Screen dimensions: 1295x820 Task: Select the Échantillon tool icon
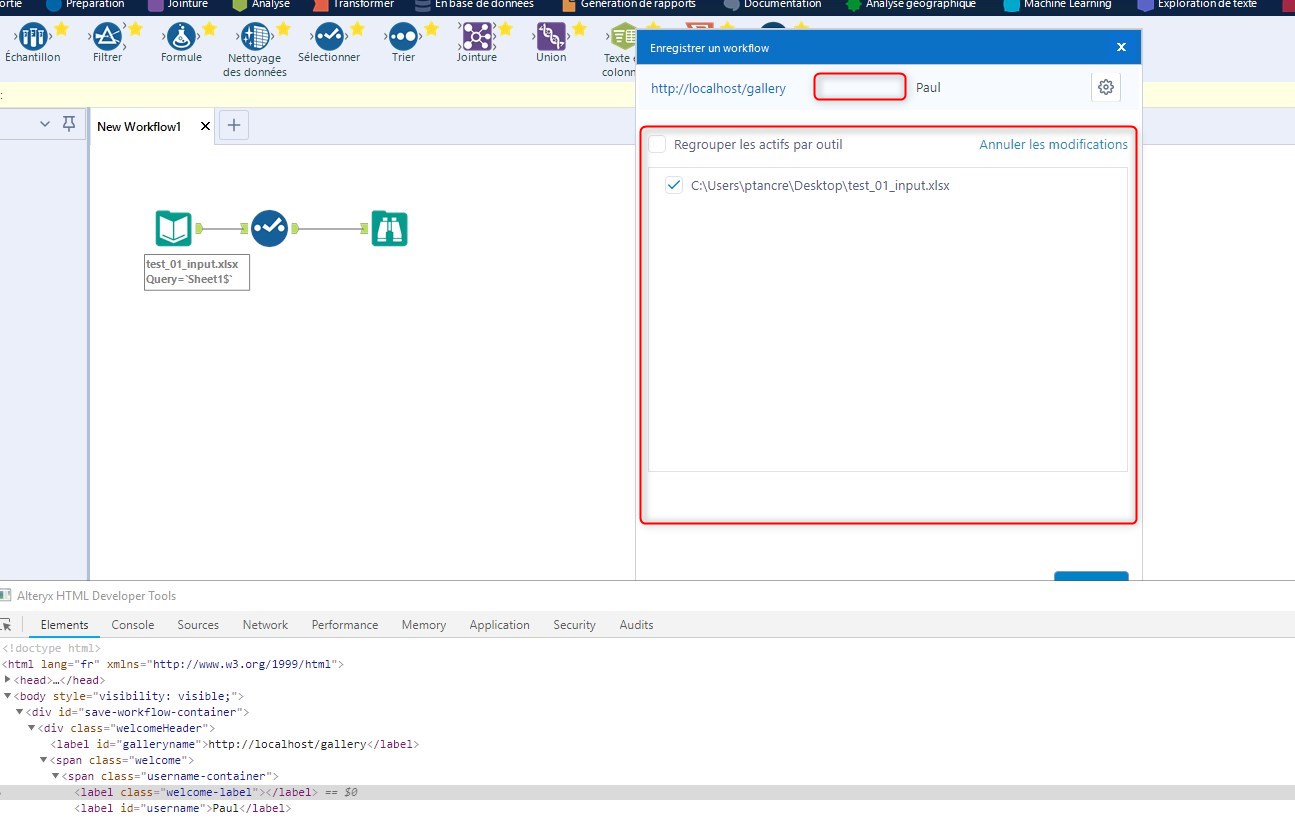click(x=32, y=37)
